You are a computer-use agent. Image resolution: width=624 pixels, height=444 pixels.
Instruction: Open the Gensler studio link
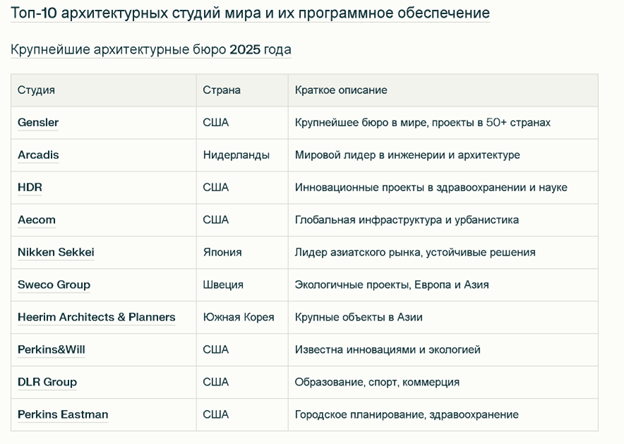(x=38, y=123)
